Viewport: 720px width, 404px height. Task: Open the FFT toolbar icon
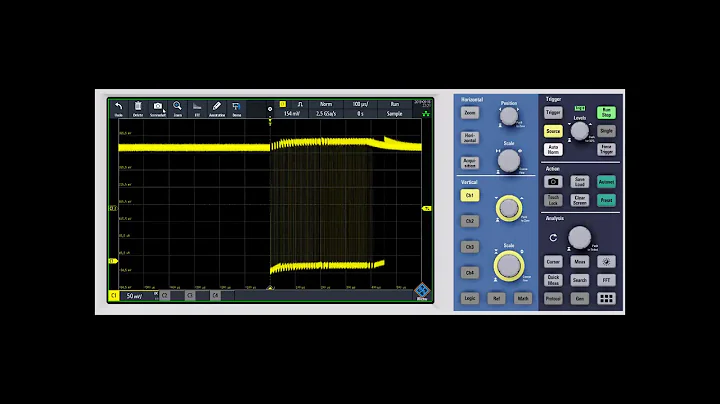pos(197,107)
